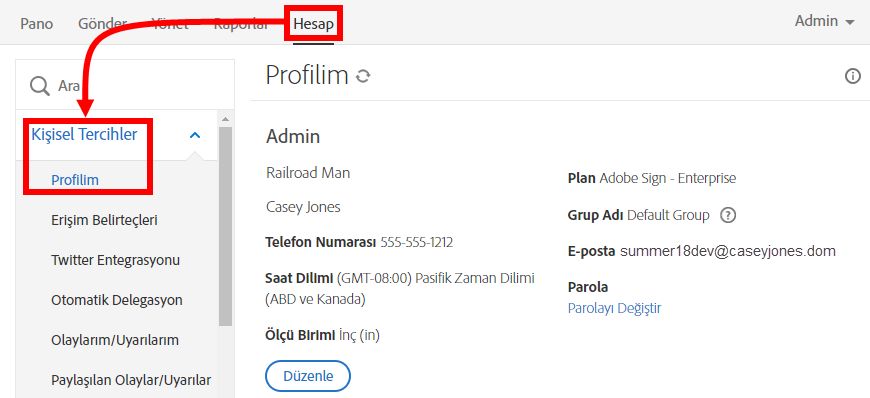Open Twitter Entegrasyonu settings
Screen dimensions: 870x398
click(x=115, y=260)
